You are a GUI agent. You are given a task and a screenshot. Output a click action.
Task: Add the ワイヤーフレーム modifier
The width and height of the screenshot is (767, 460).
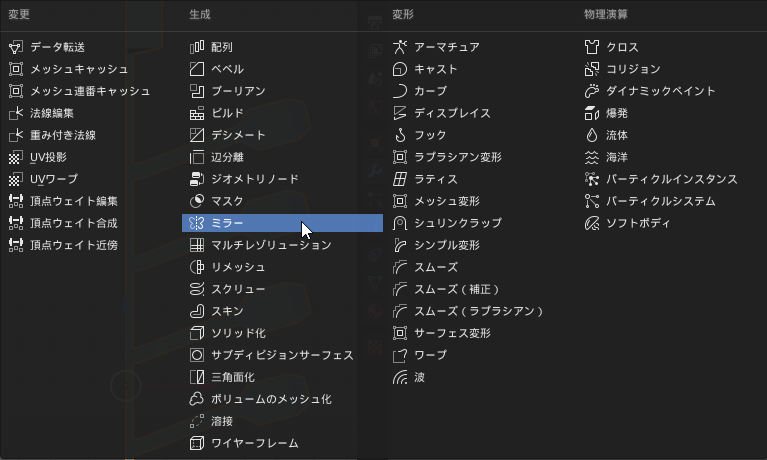coord(254,443)
